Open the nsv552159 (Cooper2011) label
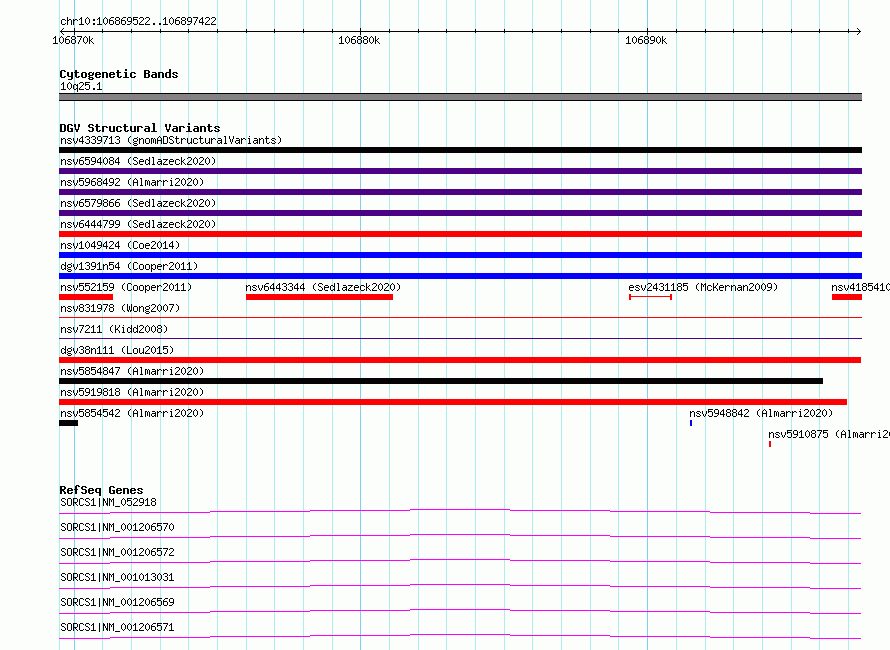 click(x=126, y=287)
